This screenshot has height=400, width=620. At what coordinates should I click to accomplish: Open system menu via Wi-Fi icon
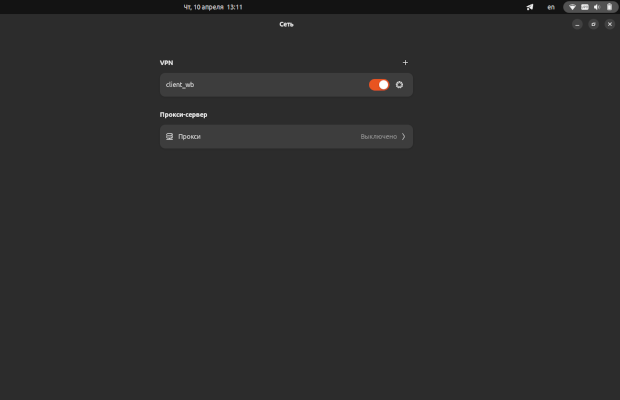click(x=572, y=7)
